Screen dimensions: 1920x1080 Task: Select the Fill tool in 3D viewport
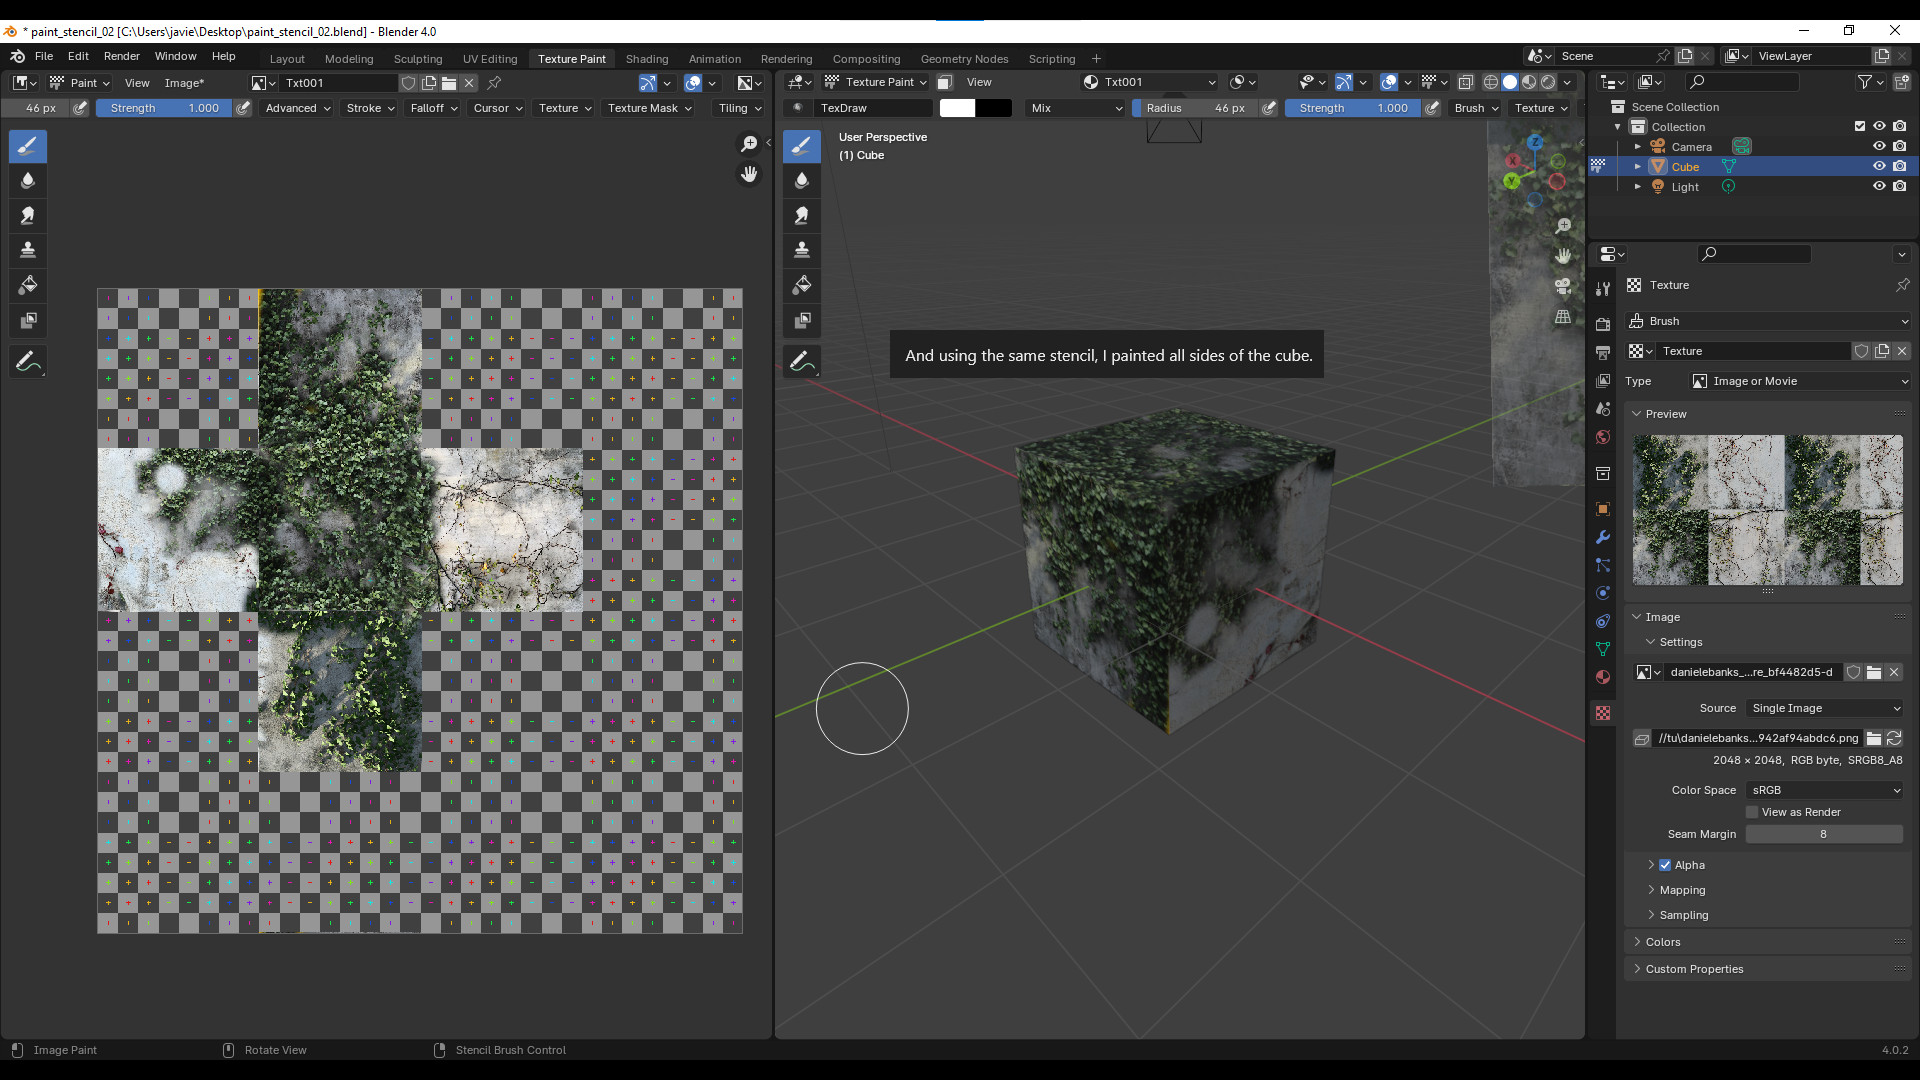point(802,286)
